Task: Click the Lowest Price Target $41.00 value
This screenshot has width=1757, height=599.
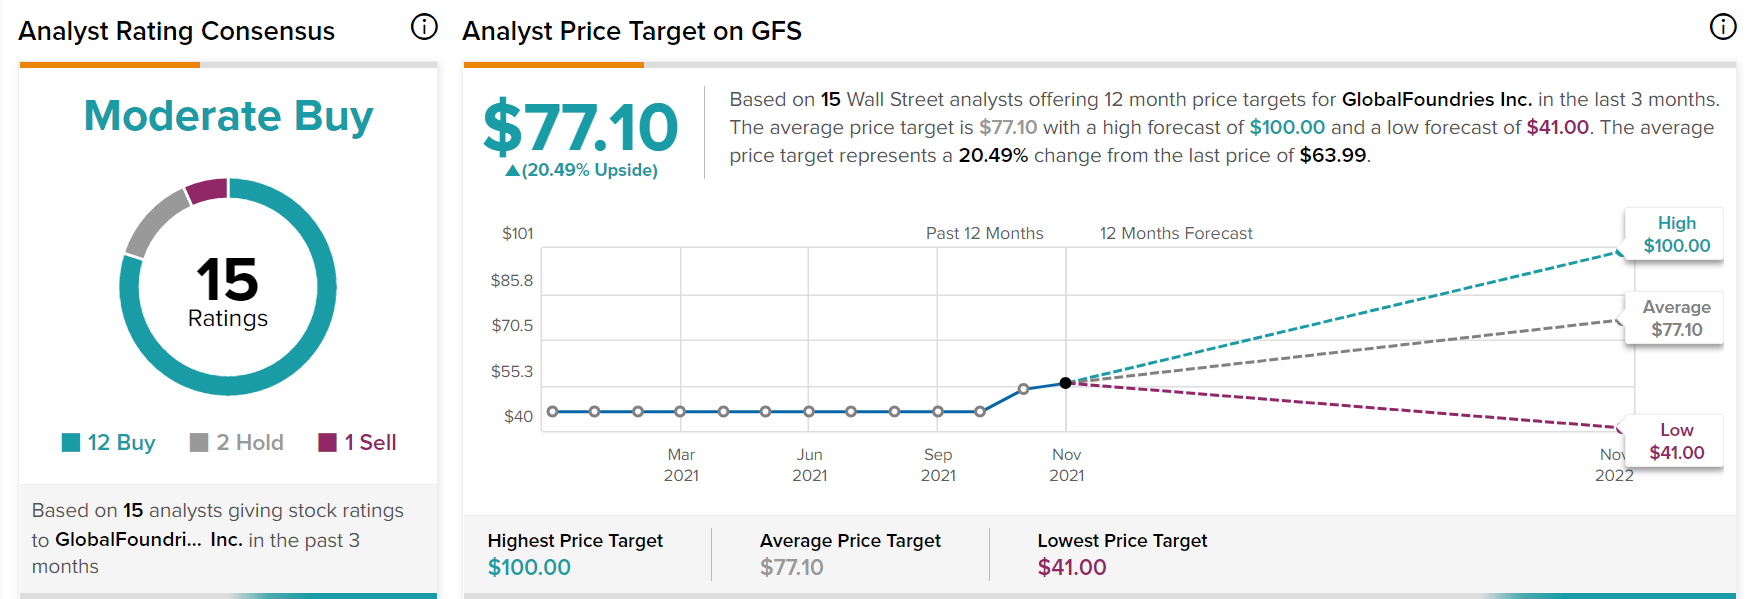Action: [1072, 568]
